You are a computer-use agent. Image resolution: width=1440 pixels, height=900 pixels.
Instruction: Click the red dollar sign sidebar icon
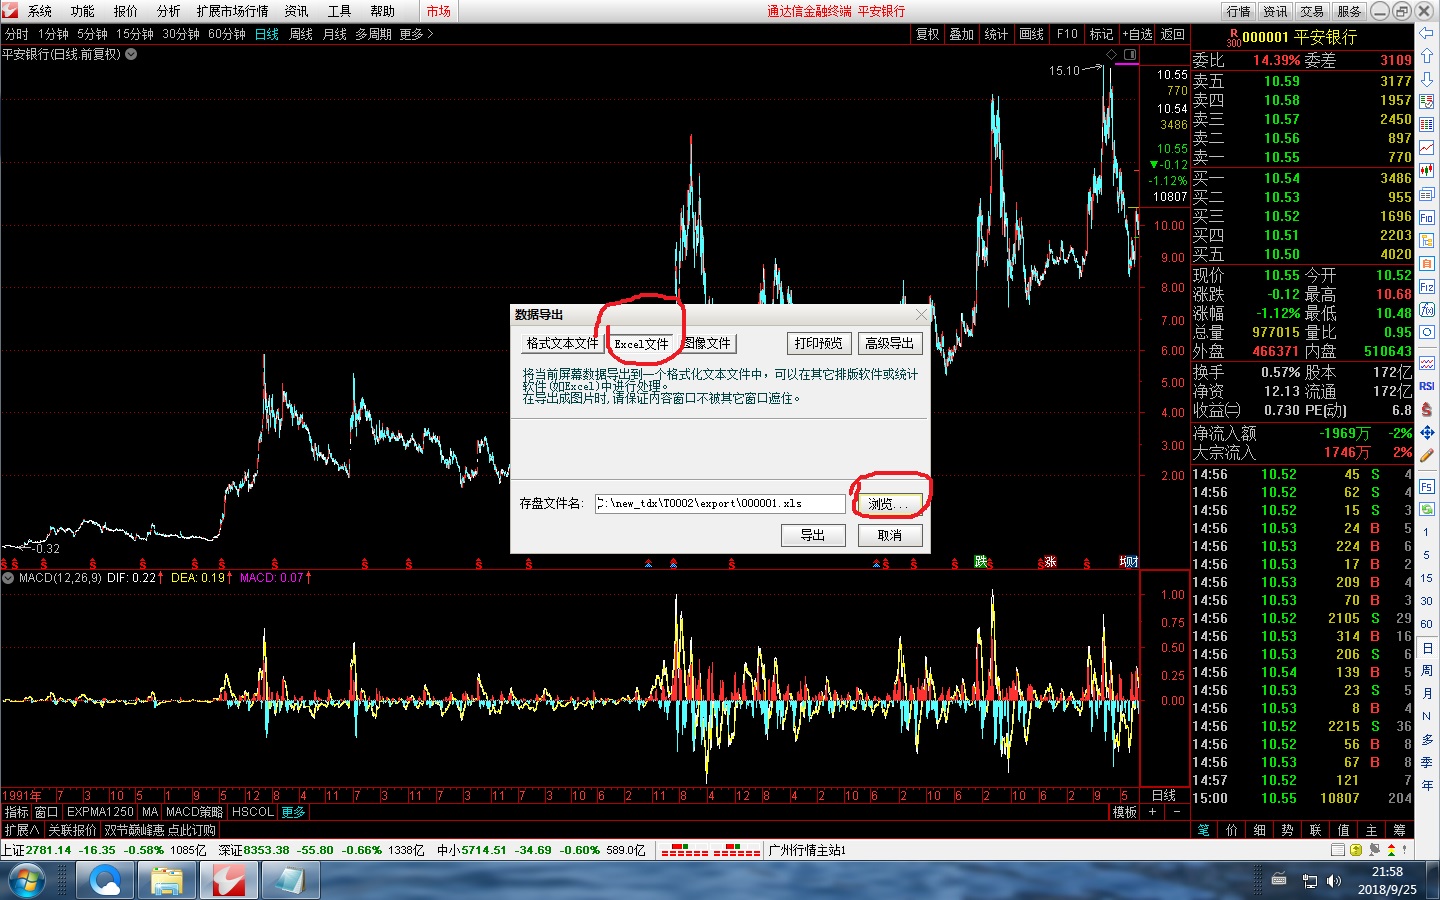click(1427, 409)
